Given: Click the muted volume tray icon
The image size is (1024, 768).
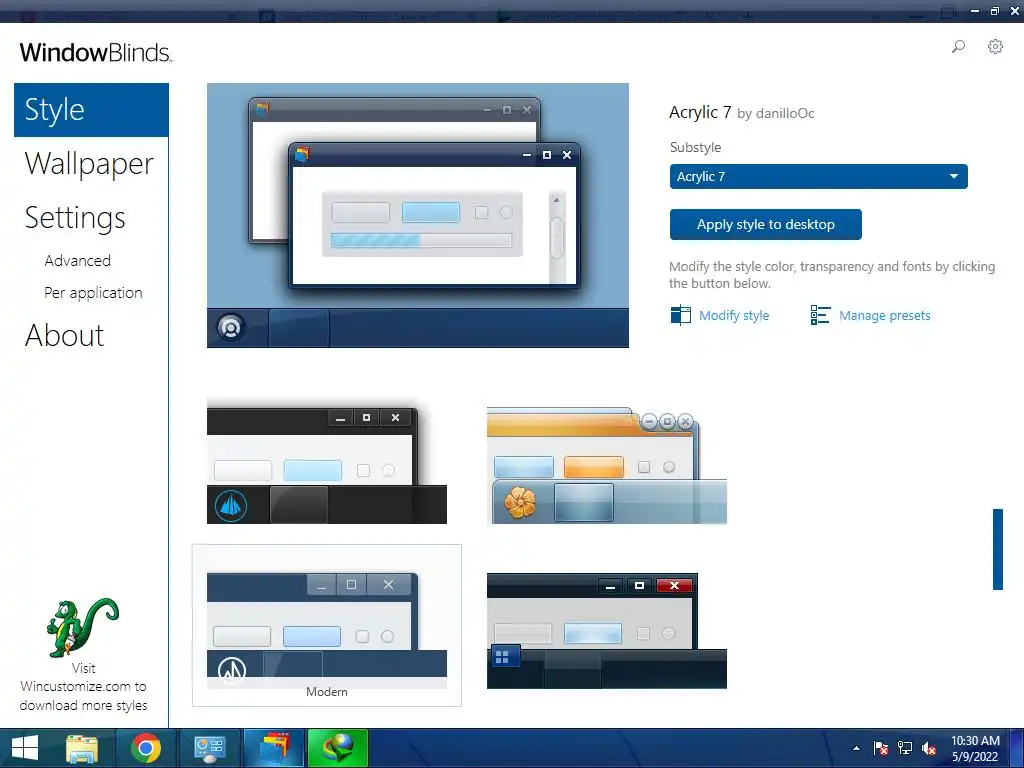Looking at the screenshot, I should coord(929,748).
